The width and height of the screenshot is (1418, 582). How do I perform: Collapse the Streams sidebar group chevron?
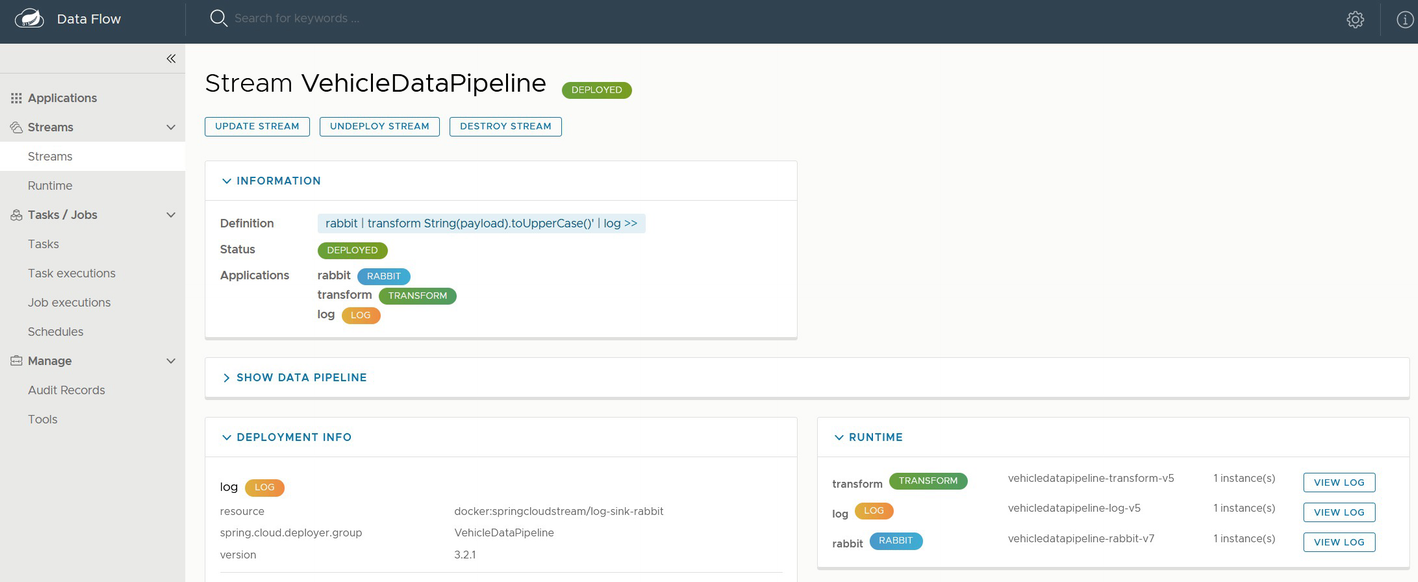[171, 128]
